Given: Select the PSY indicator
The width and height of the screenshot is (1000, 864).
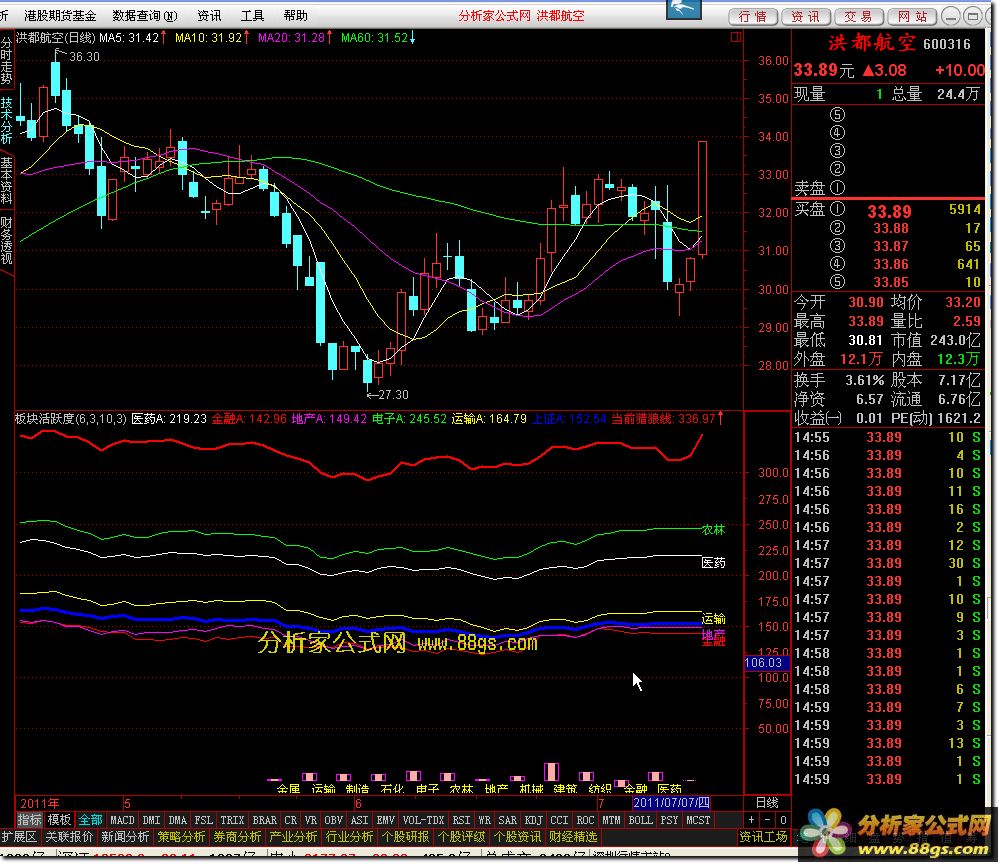Looking at the screenshot, I should coord(670,820).
